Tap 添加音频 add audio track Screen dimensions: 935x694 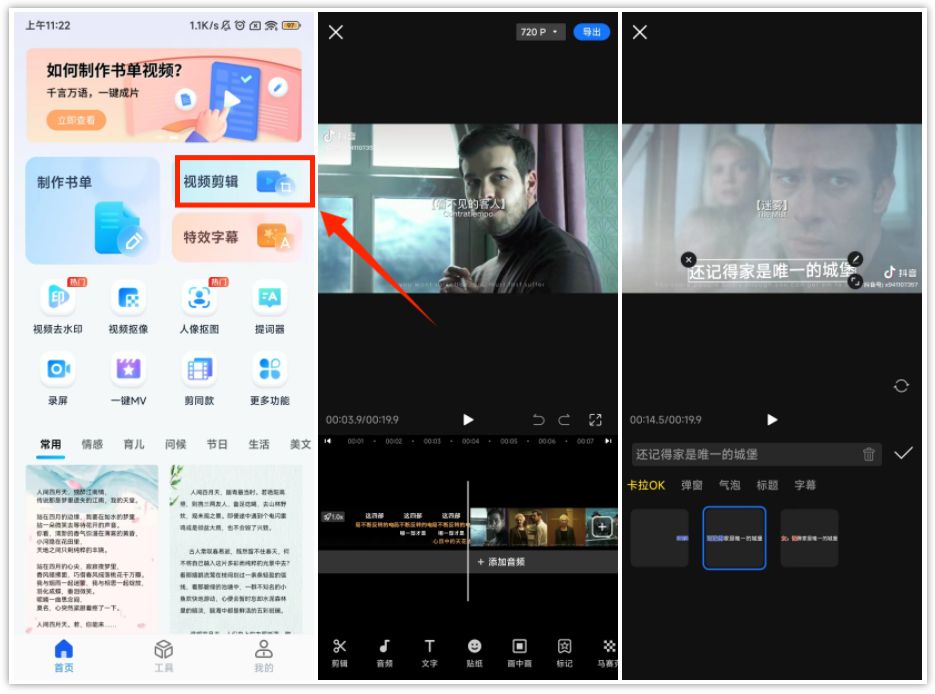501,562
